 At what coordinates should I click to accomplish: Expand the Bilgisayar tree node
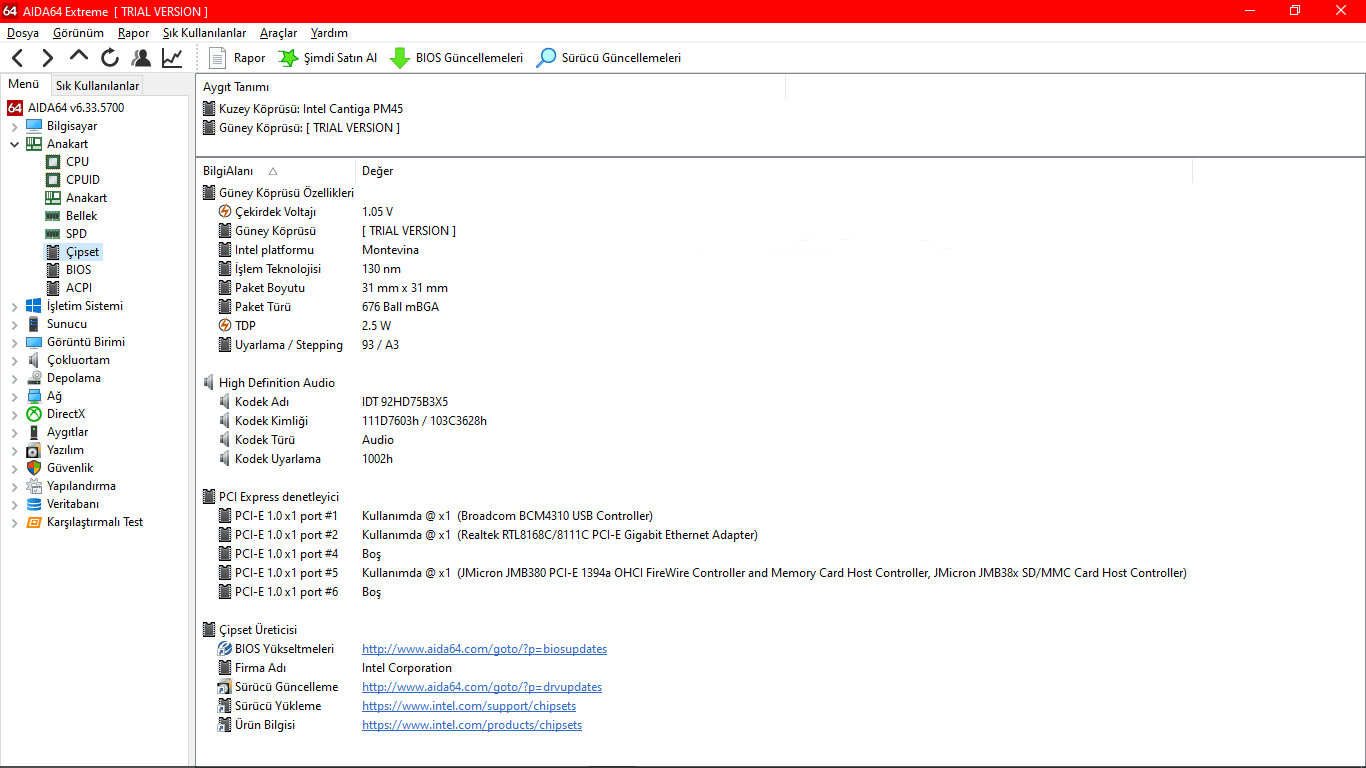tap(14, 126)
